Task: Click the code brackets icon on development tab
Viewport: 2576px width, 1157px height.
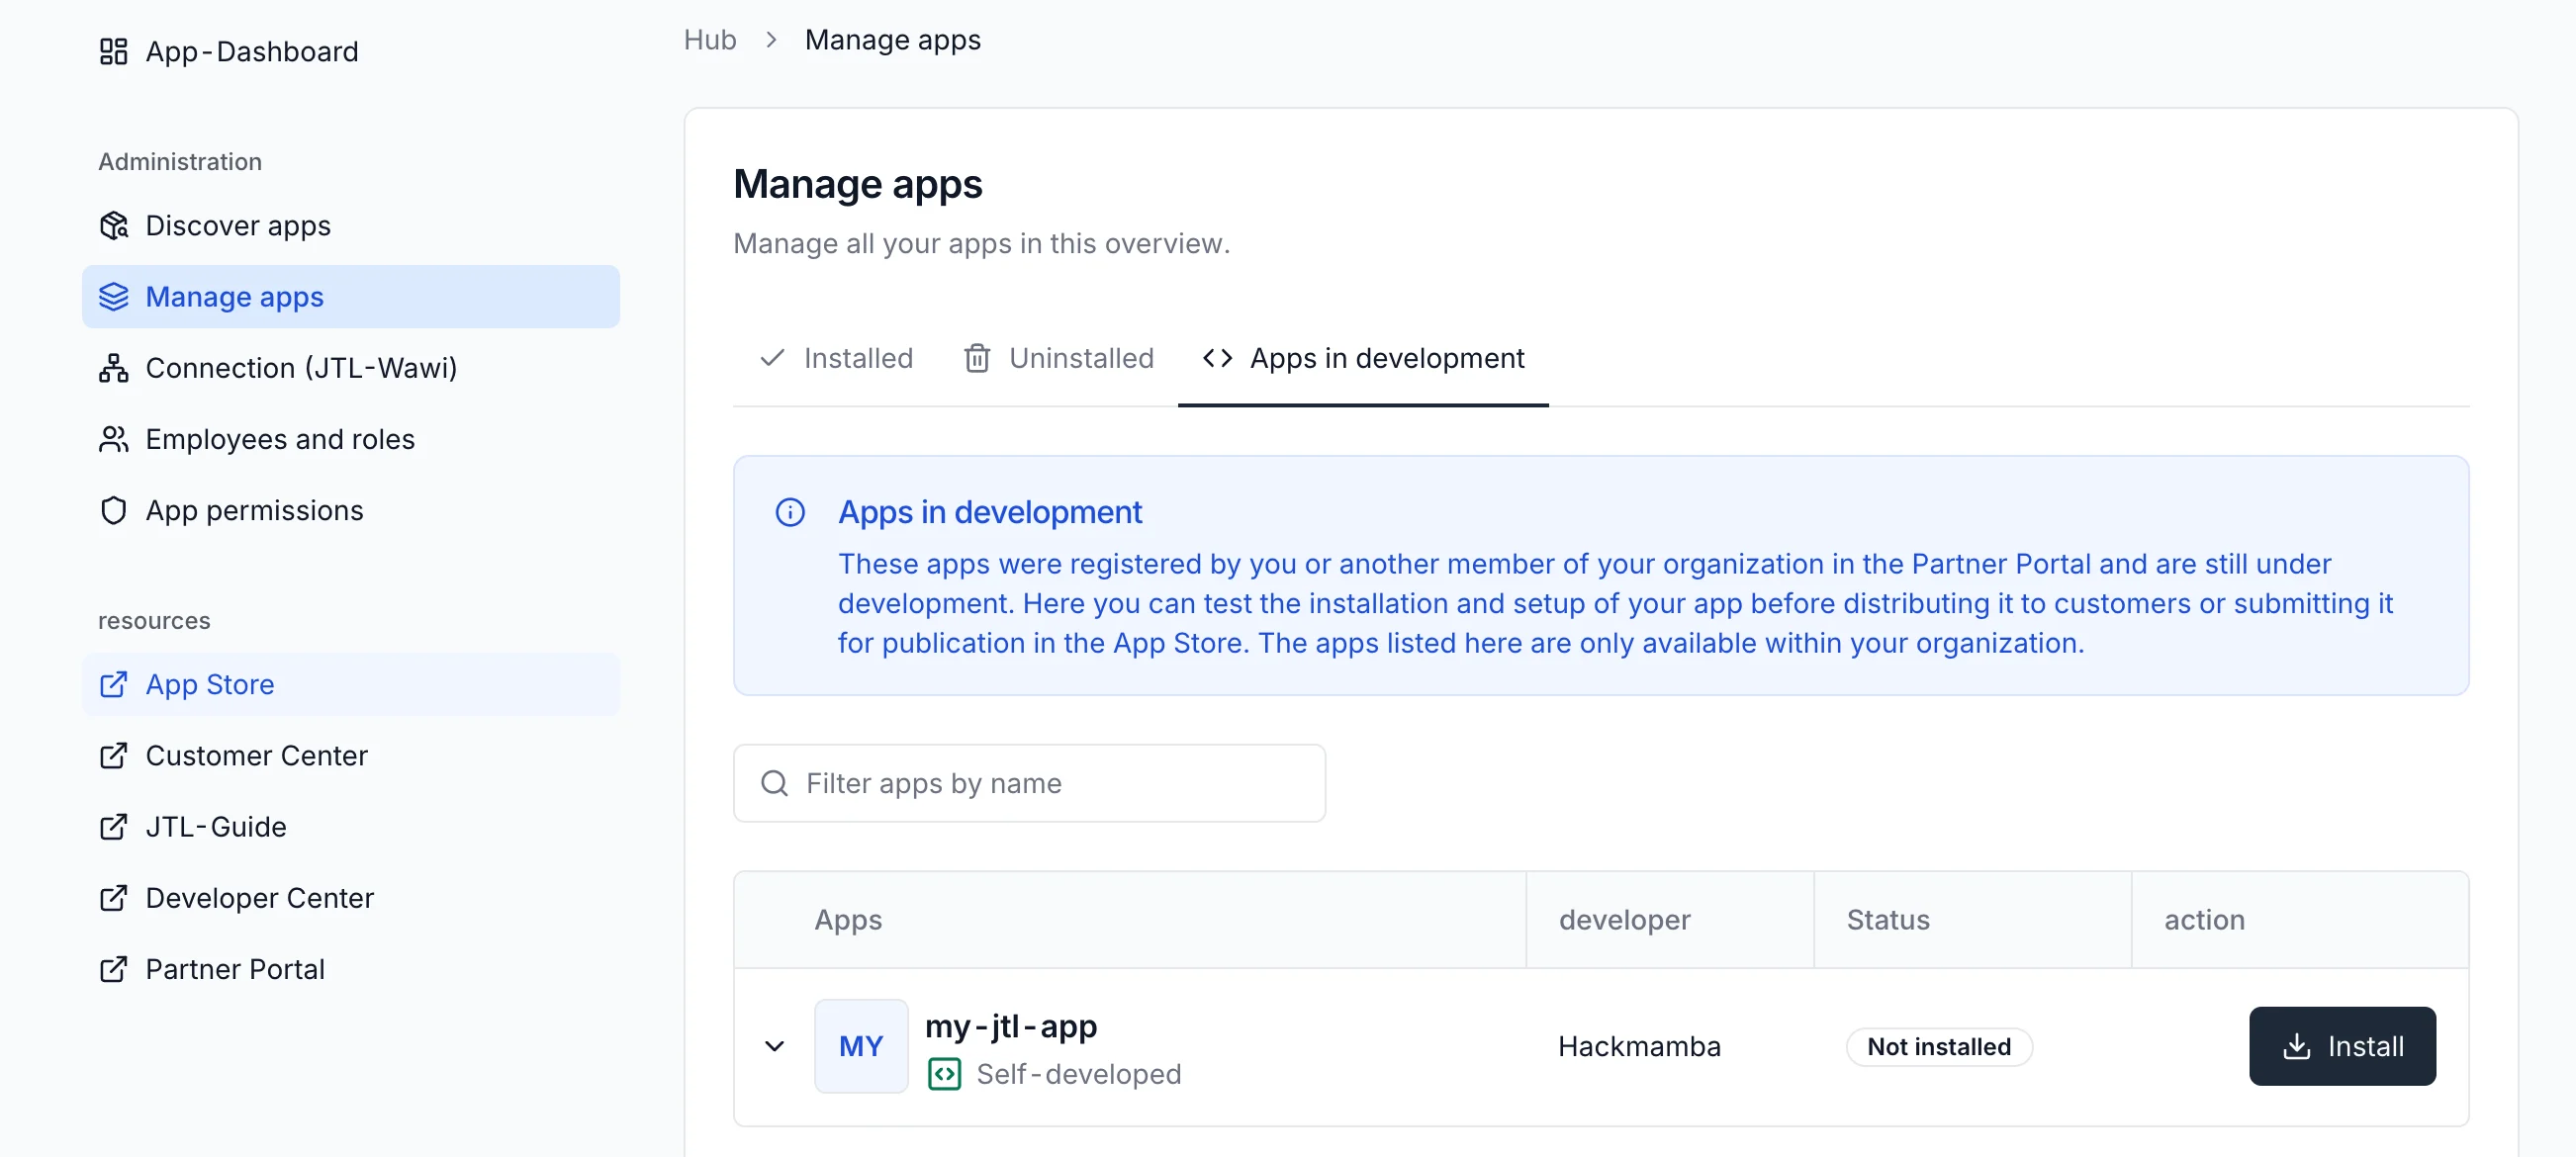Action: 1217,357
